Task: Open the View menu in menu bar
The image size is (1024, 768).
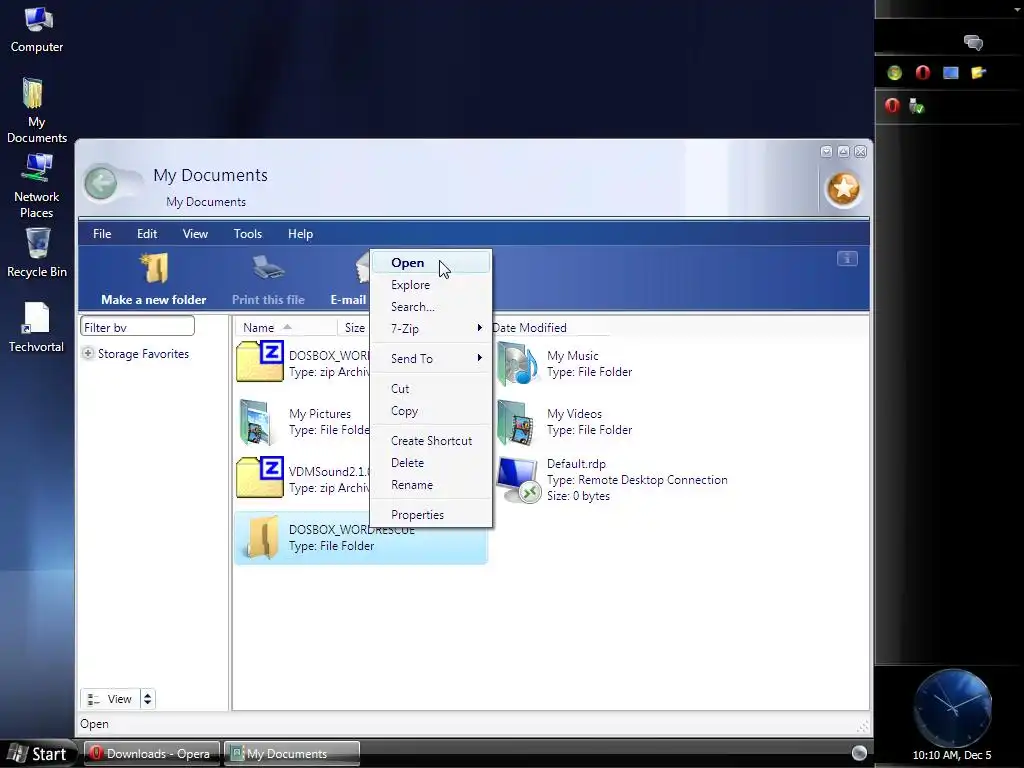Action: [x=195, y=234]
